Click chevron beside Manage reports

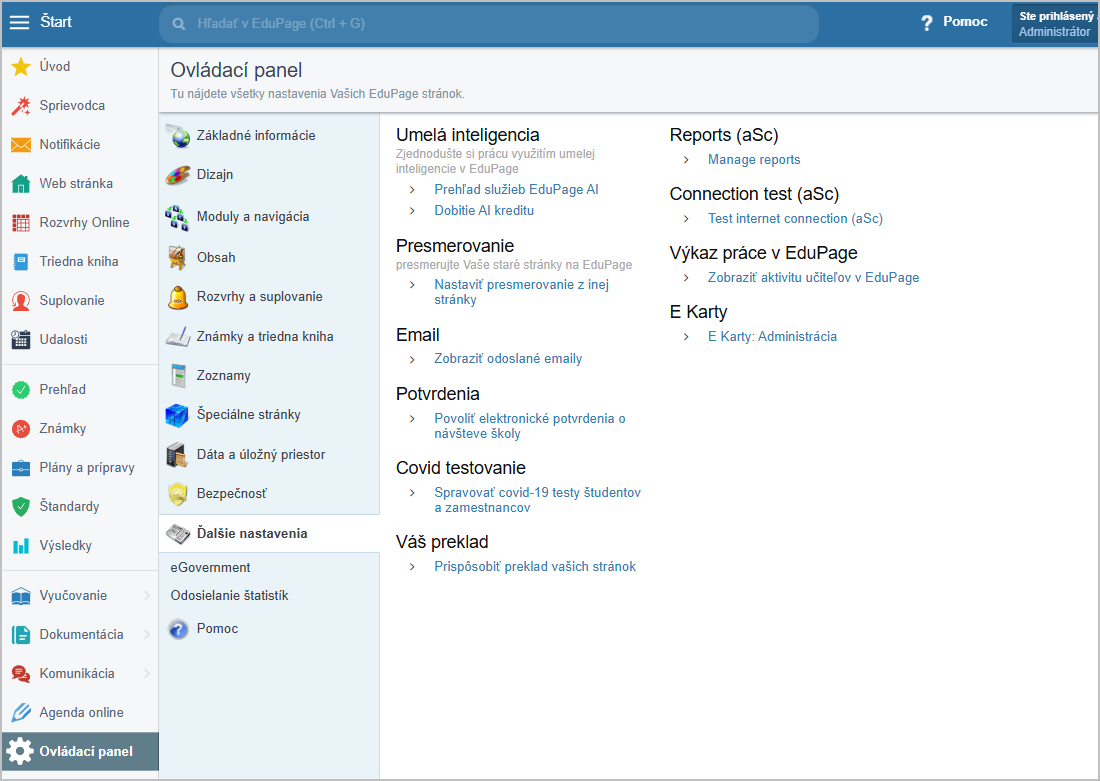[686, 160]
